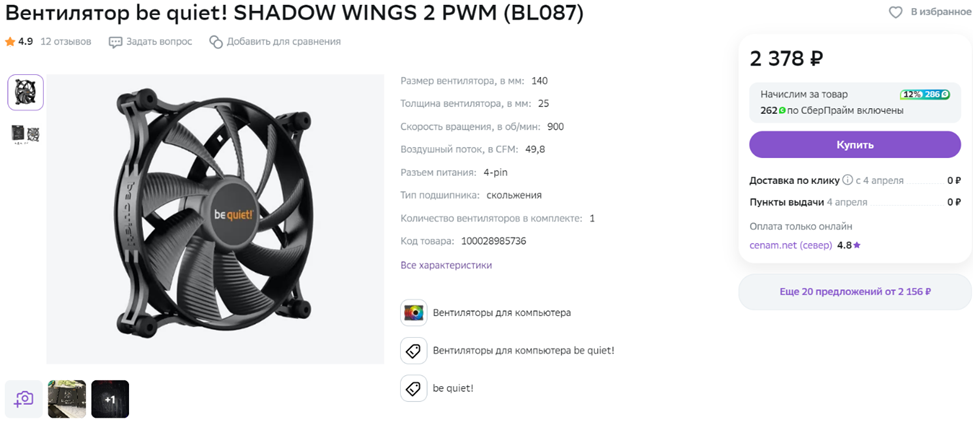Viewport: 973px width, 425px height.
Task: Select the first fan thumbnail
Action: (25, 92)
